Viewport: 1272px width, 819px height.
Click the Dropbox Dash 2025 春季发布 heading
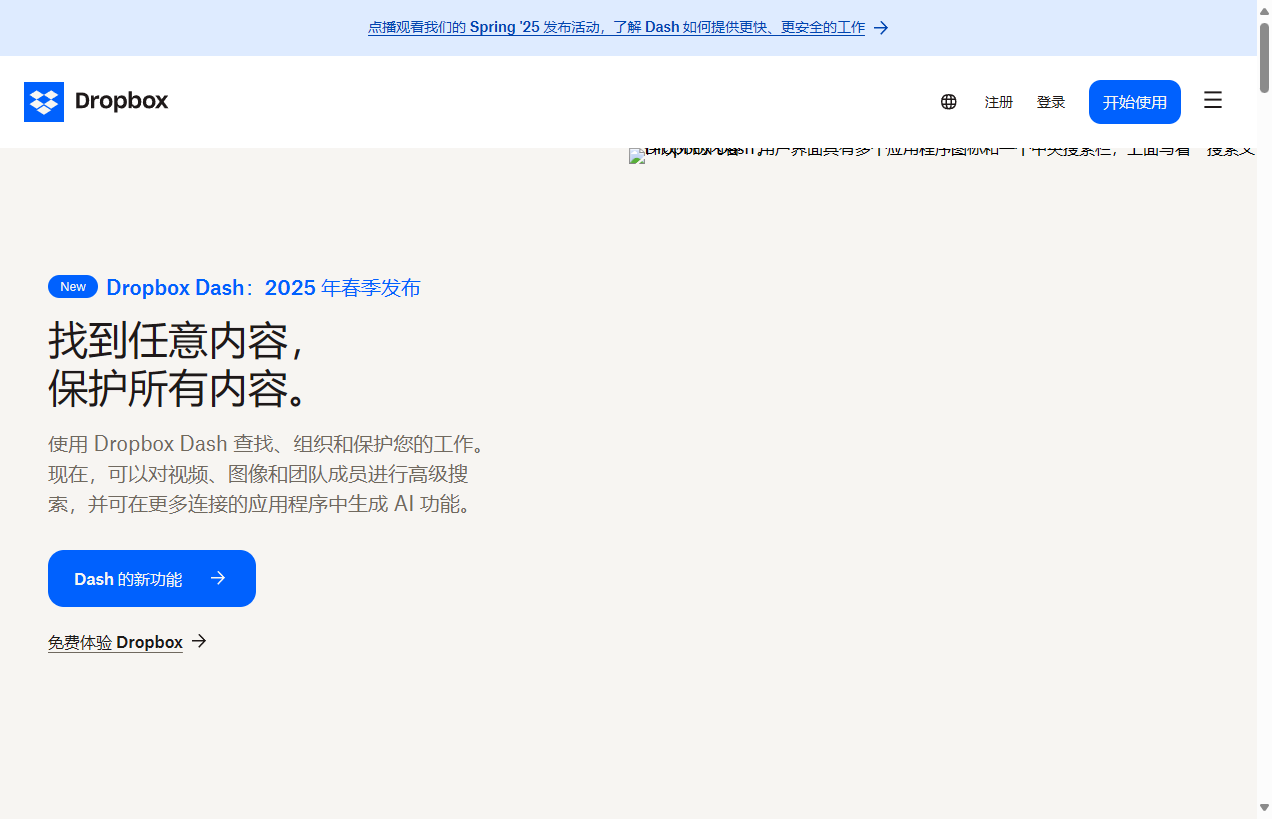point(263,288)
